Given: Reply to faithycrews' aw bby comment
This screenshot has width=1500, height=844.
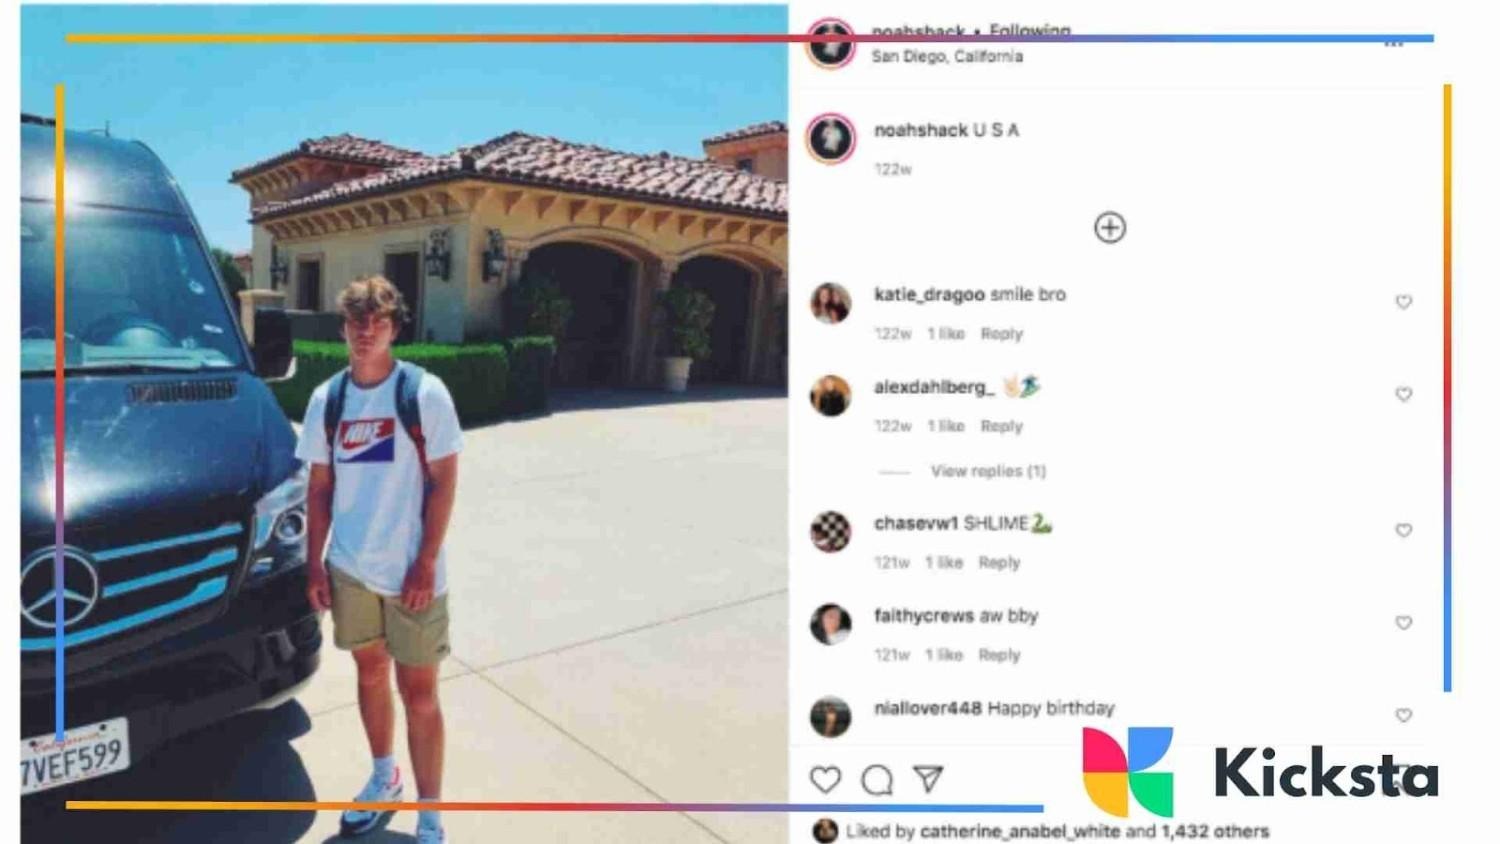Looking at the screenshot, I should point(999,655).
